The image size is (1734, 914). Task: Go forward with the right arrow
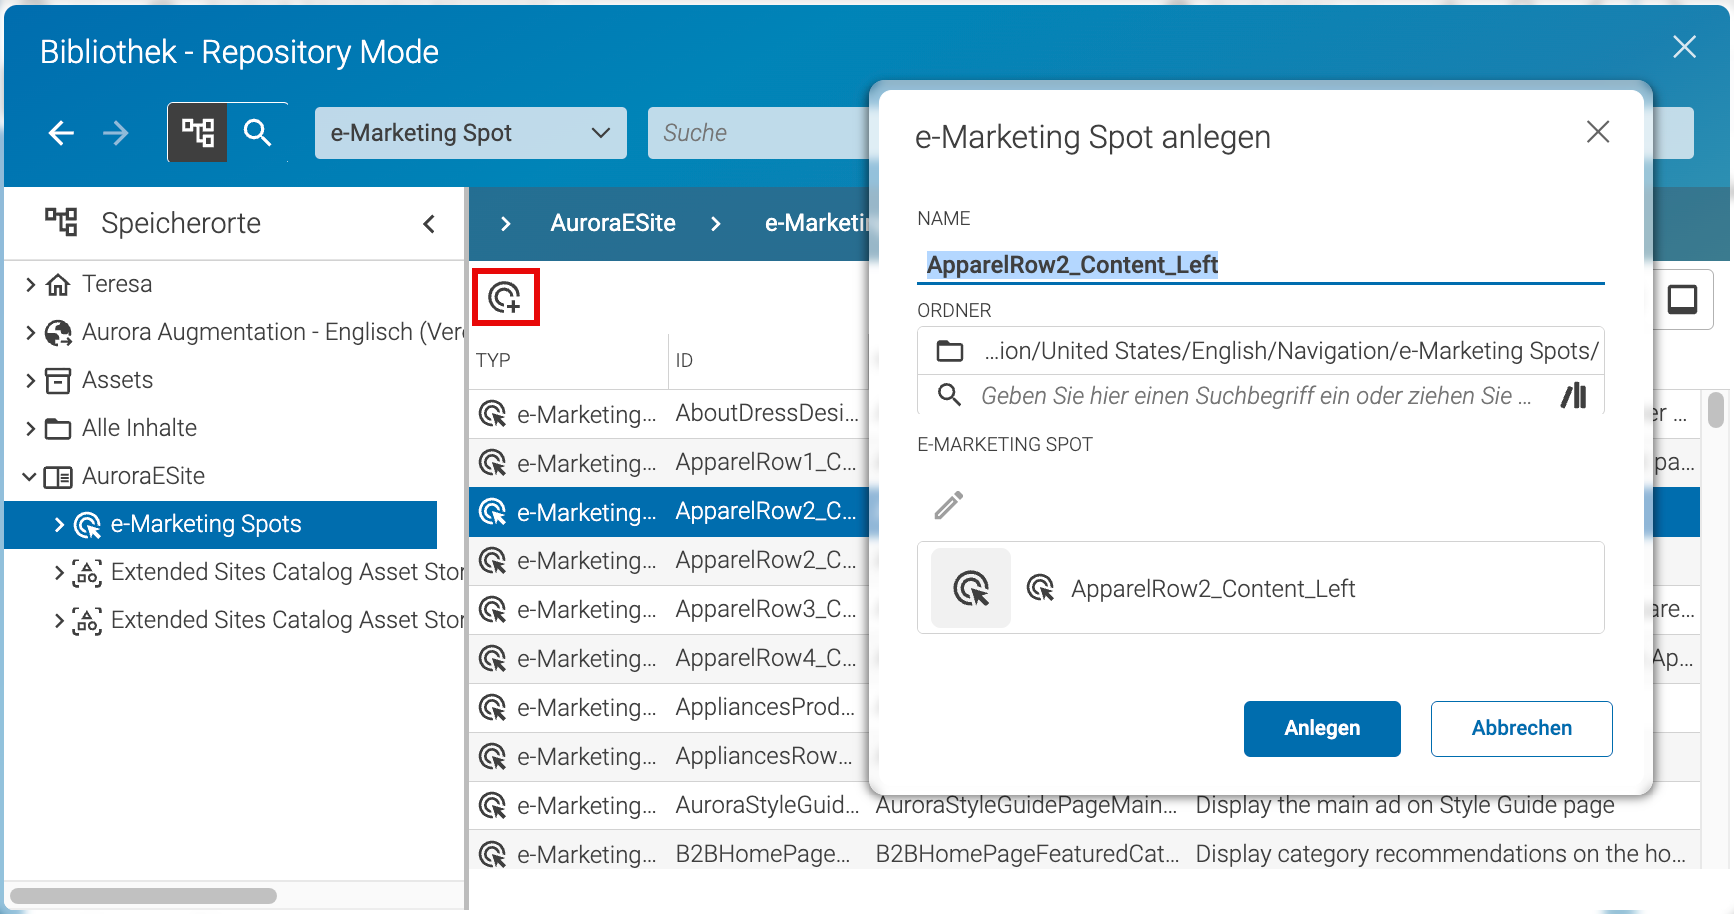pos(116,133)
